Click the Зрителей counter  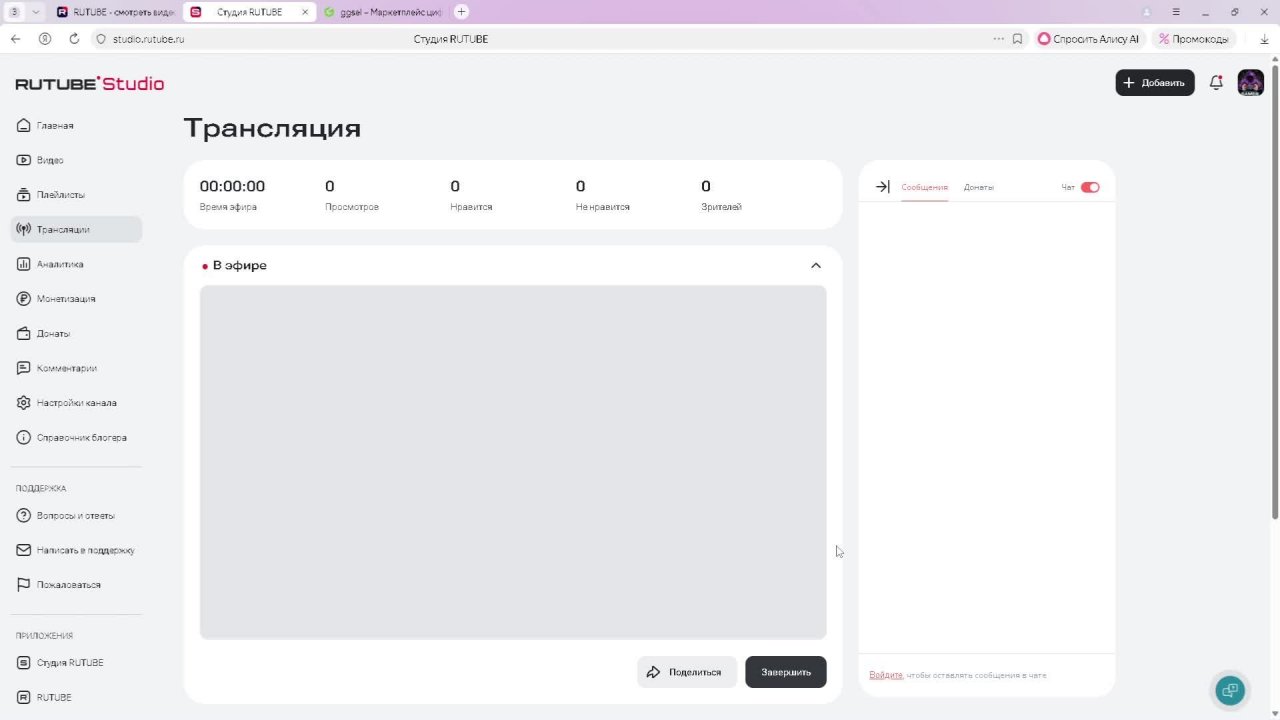tap(721, 194)
